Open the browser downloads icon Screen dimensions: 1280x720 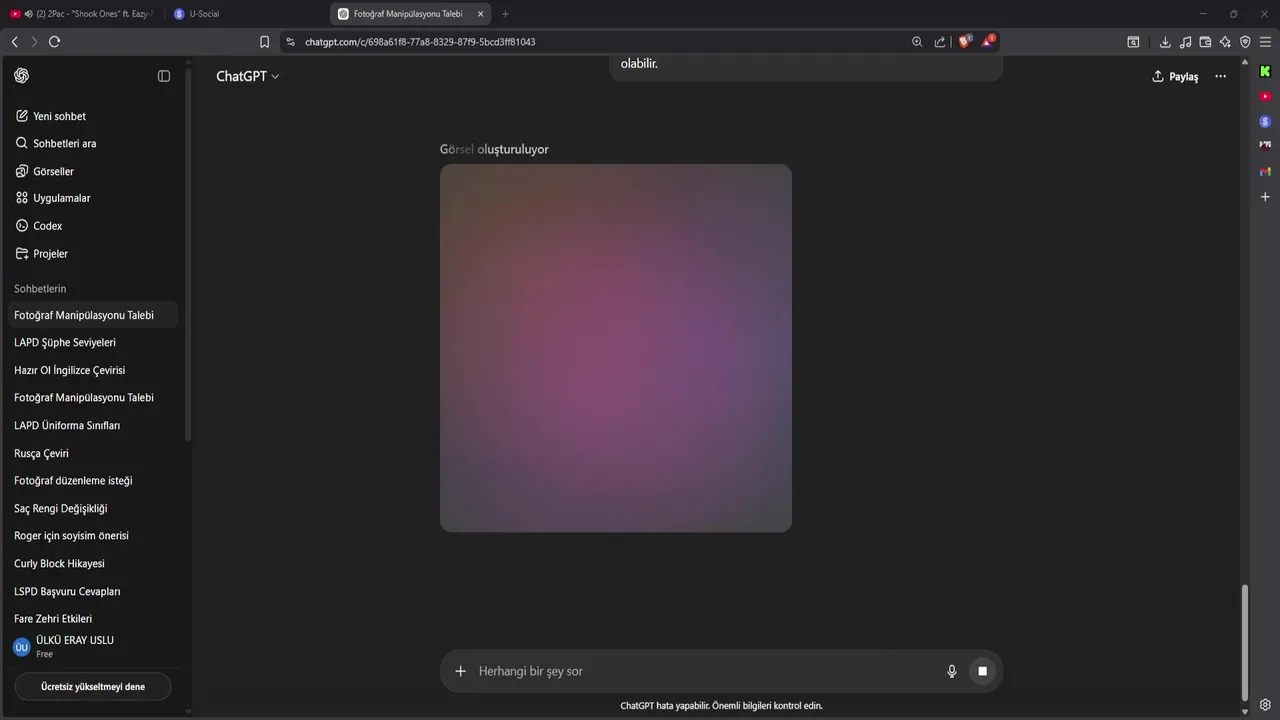(x=1165, y=42)
